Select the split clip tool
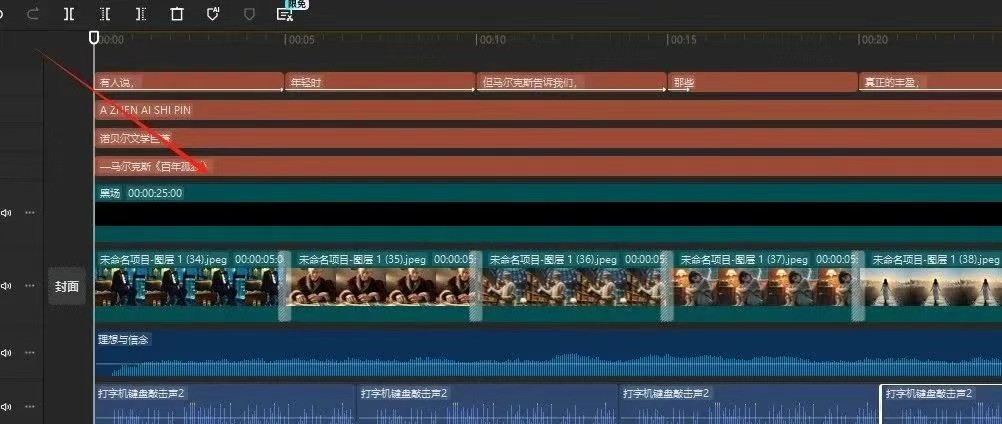The image size is (1002, 424). pos(69,13)
